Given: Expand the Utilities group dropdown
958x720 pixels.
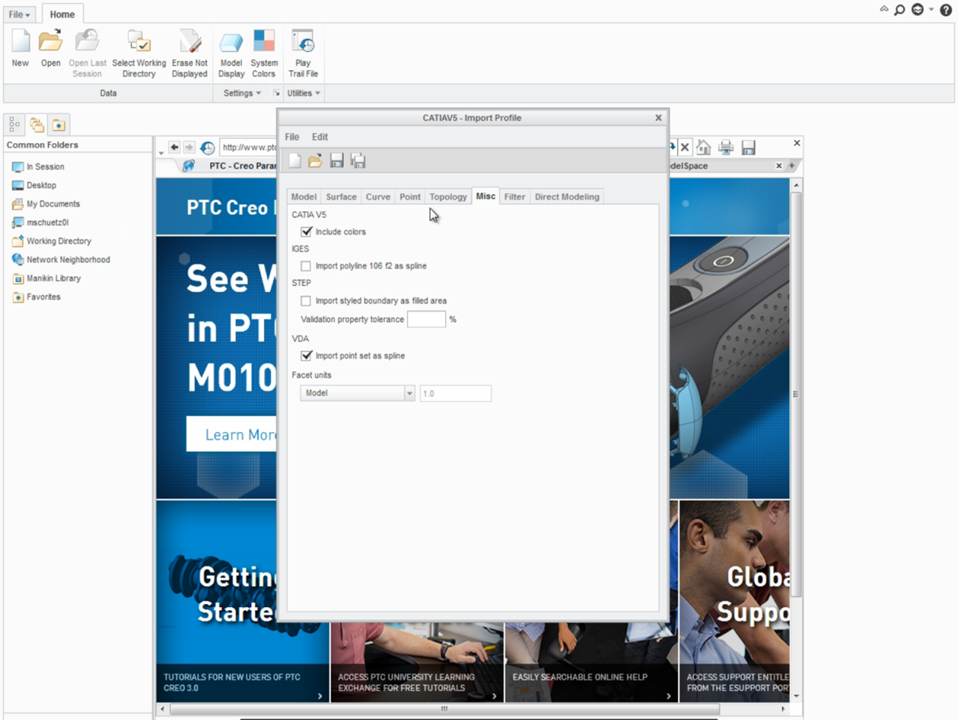Looking at the screenshot, I should coord(304,93).
